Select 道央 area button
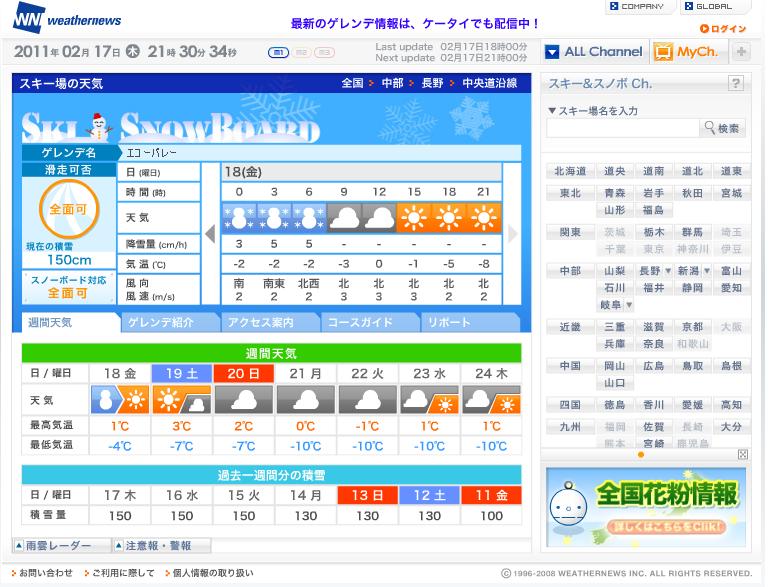 (x=614, y=171)
